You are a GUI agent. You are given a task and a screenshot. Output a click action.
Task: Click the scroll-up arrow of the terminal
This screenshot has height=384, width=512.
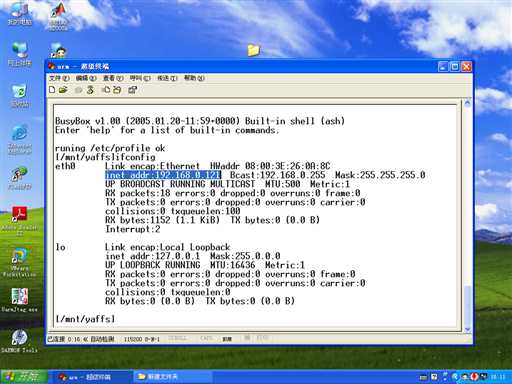(467, 103)
